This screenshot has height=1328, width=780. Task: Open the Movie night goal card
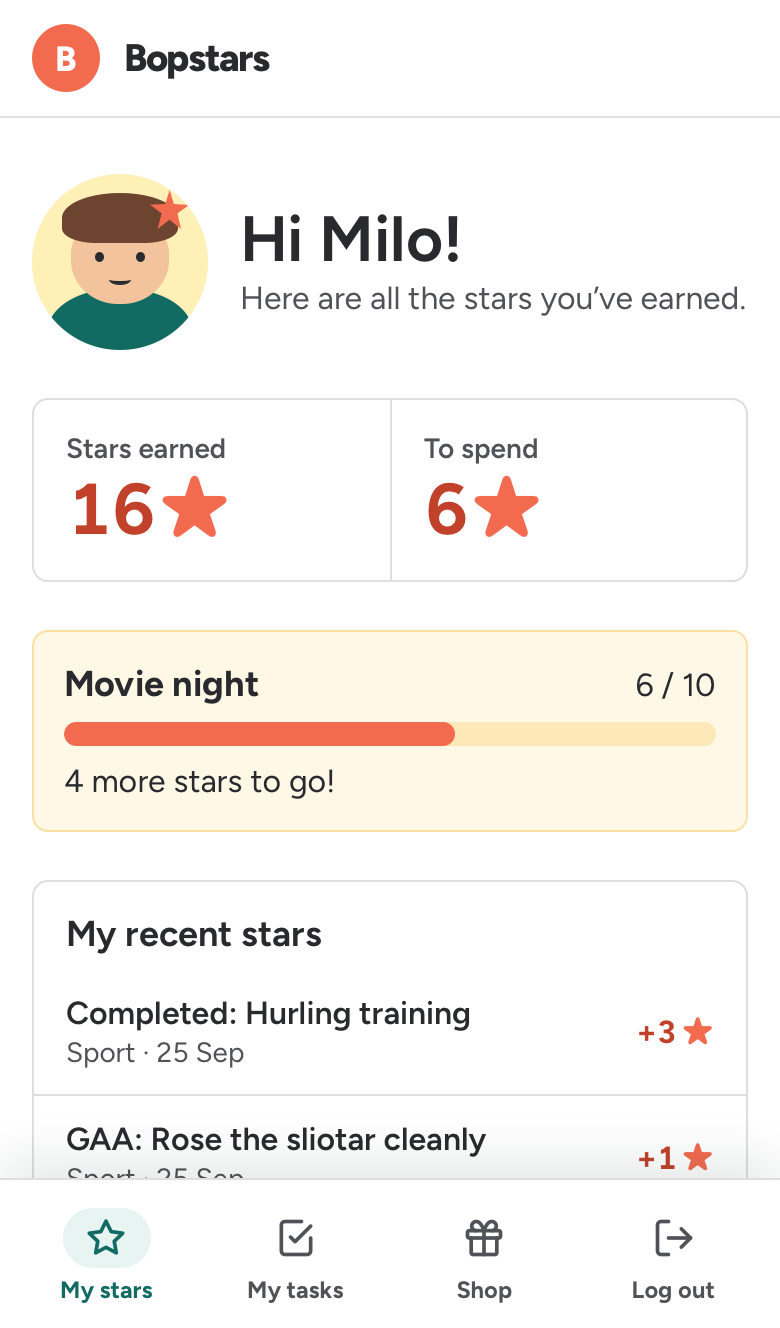click(390, 731)
